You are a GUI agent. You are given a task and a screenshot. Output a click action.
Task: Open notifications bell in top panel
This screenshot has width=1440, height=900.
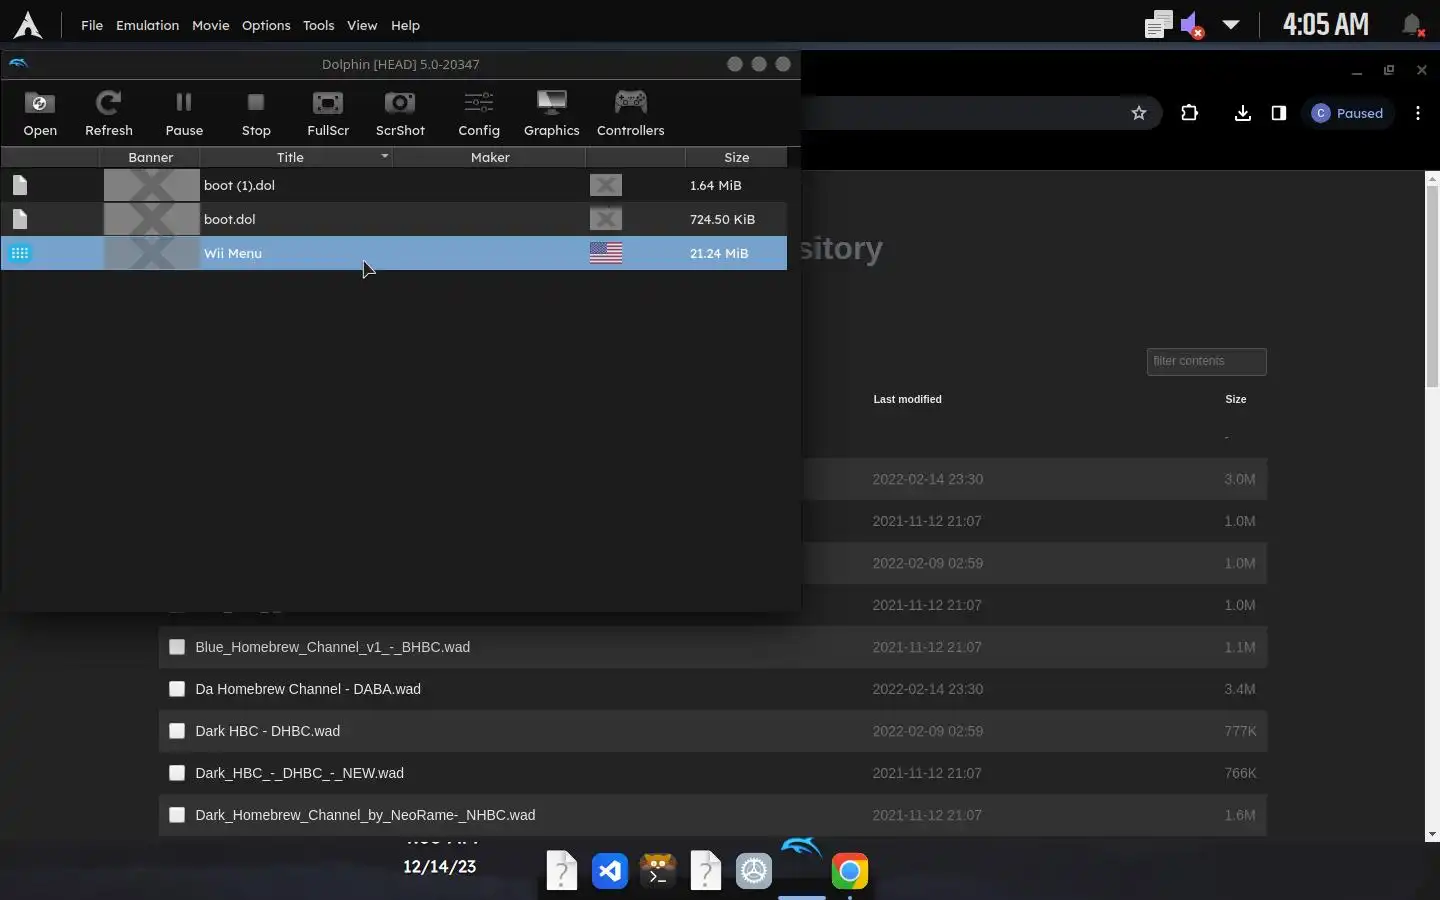pyautogui.click(x=1412, y=25)
